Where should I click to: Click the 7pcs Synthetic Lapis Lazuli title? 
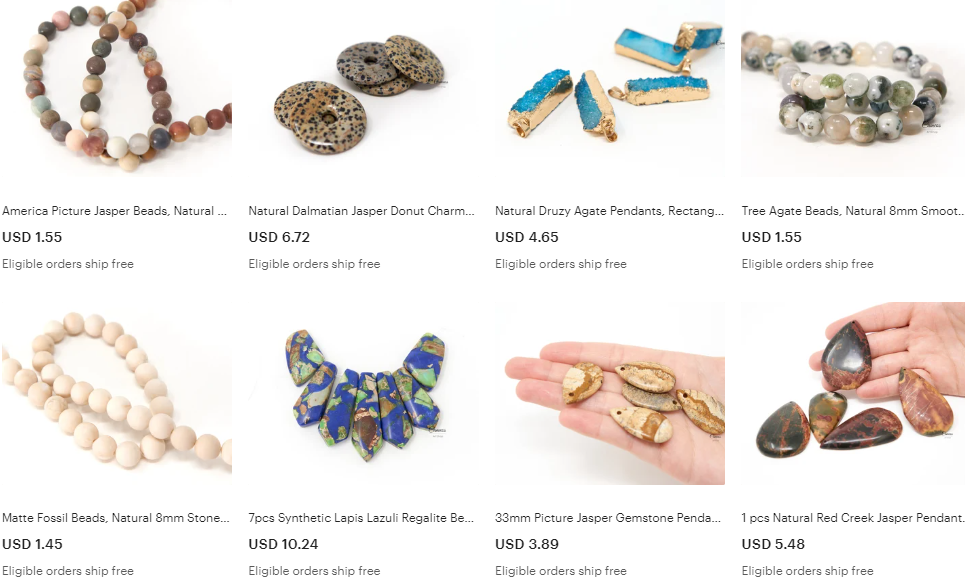tap(361, 518)
